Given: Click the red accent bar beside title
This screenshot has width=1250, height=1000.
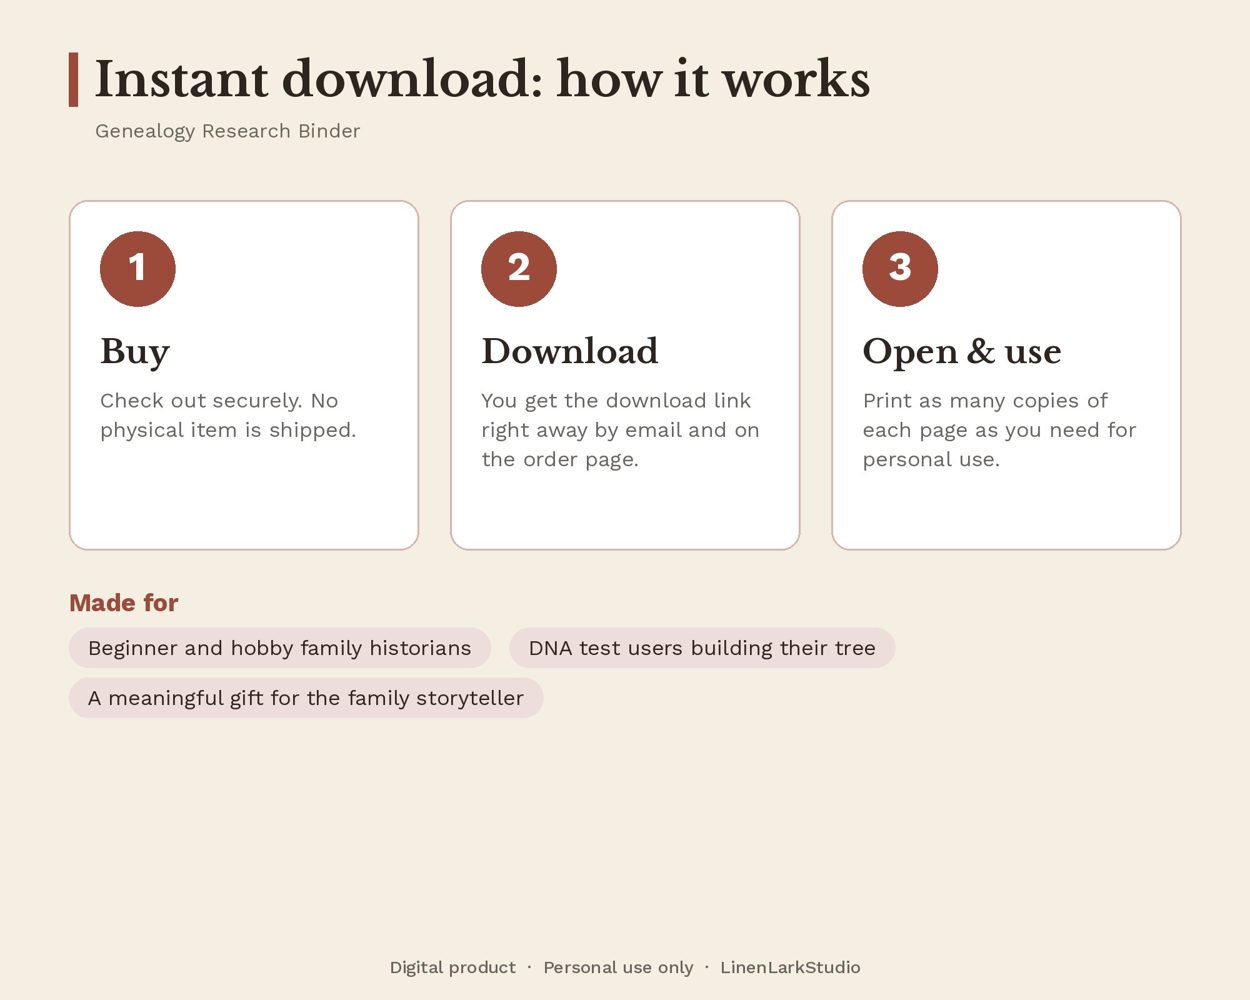Looking at the screenshot, I should click(73, 80).
